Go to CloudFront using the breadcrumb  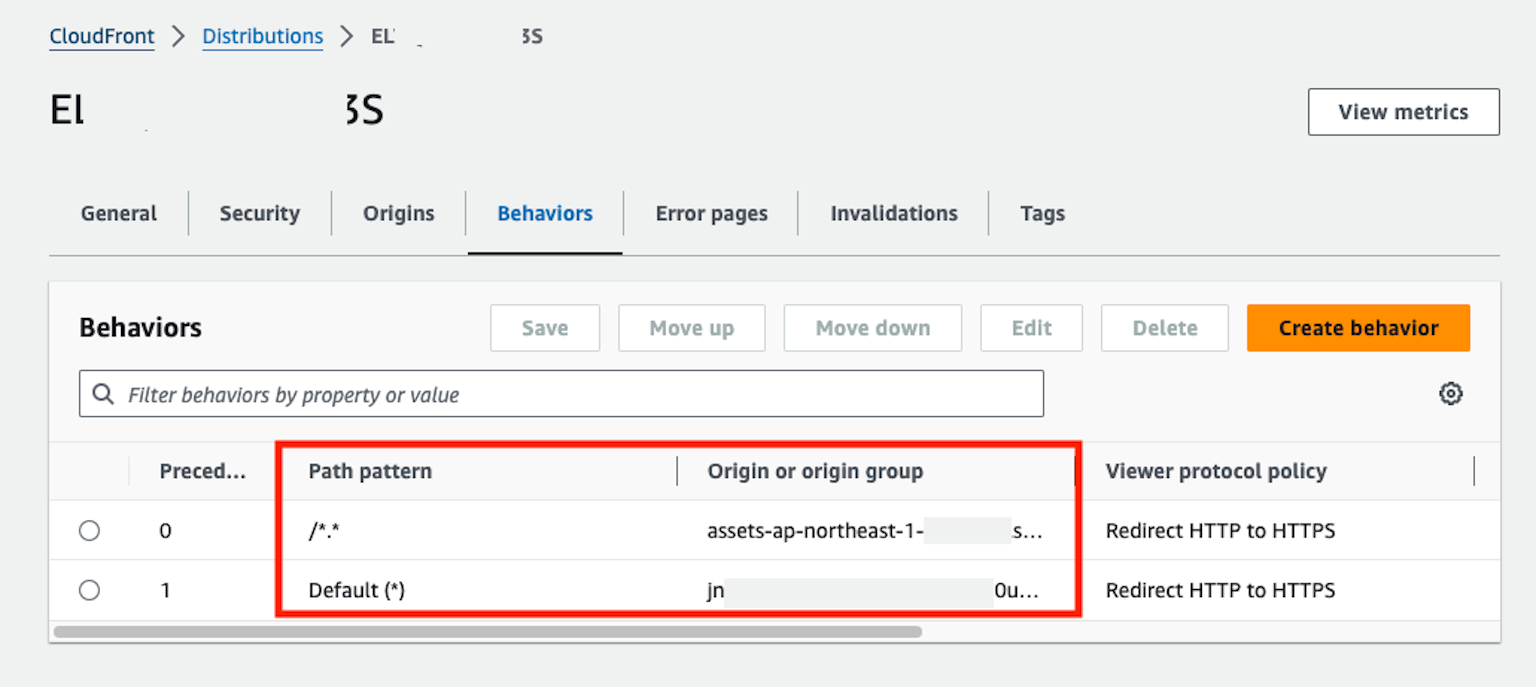(101, 36)
